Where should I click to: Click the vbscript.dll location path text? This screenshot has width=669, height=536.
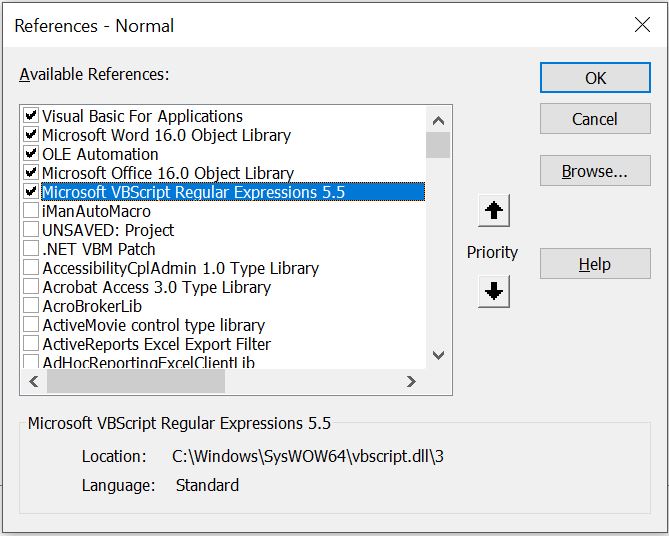(308, 456)
